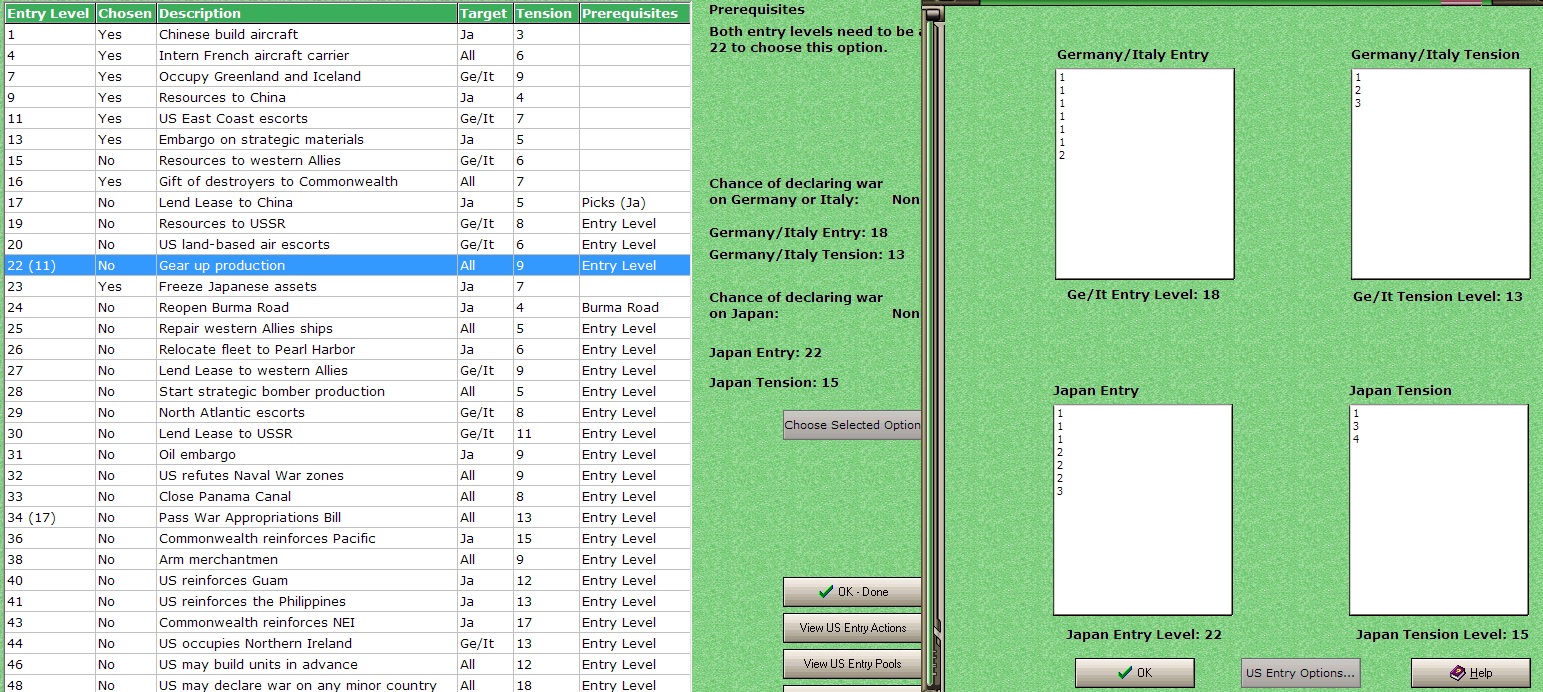Open US Entry Options button

pyautogui.click(x=1300, y=673)
